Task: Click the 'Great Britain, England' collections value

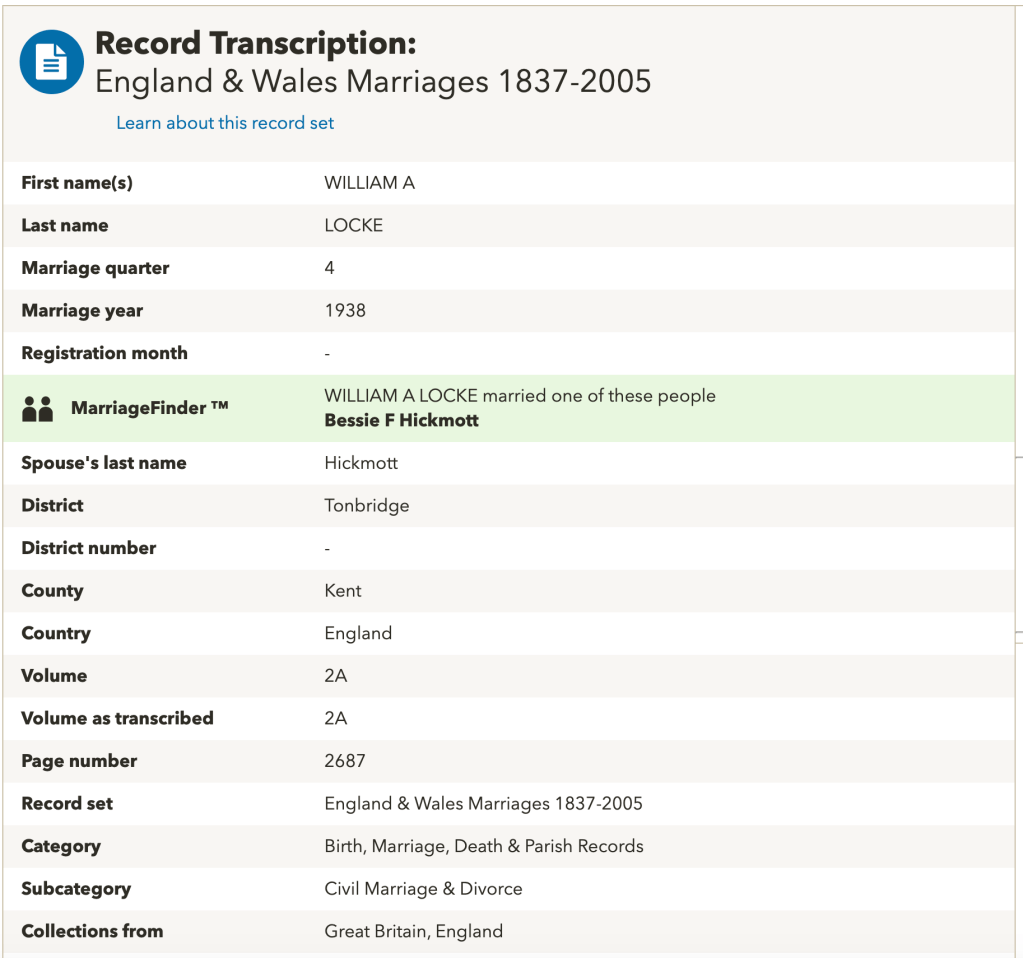Action: pyautogui.click(x=413, y=931)
